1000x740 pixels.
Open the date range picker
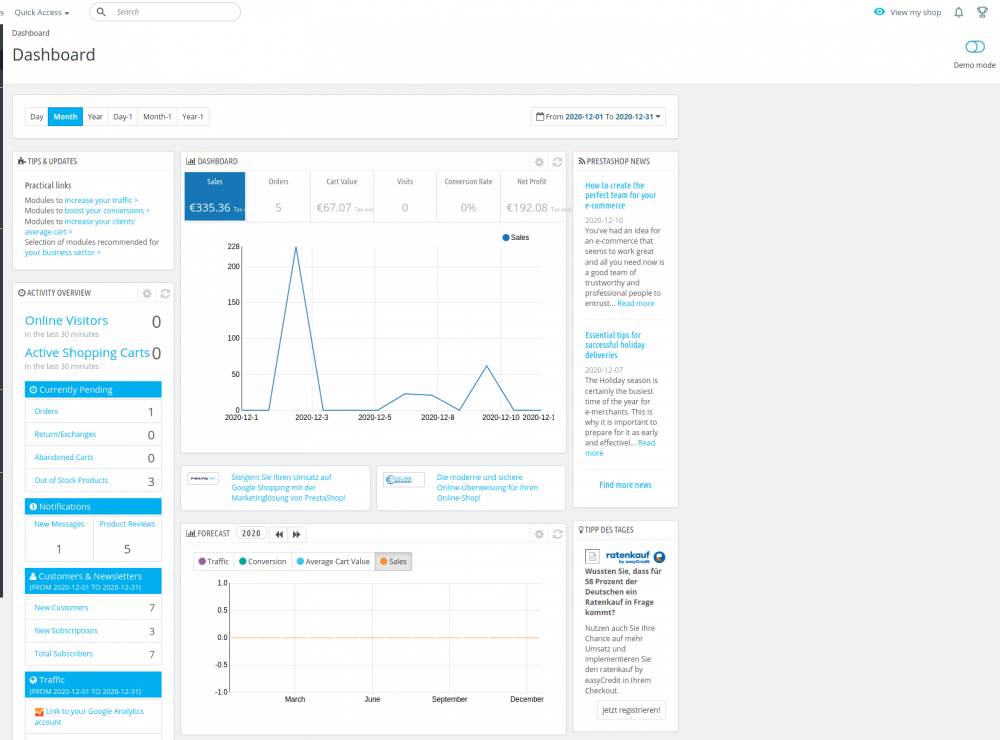[597, 116]
